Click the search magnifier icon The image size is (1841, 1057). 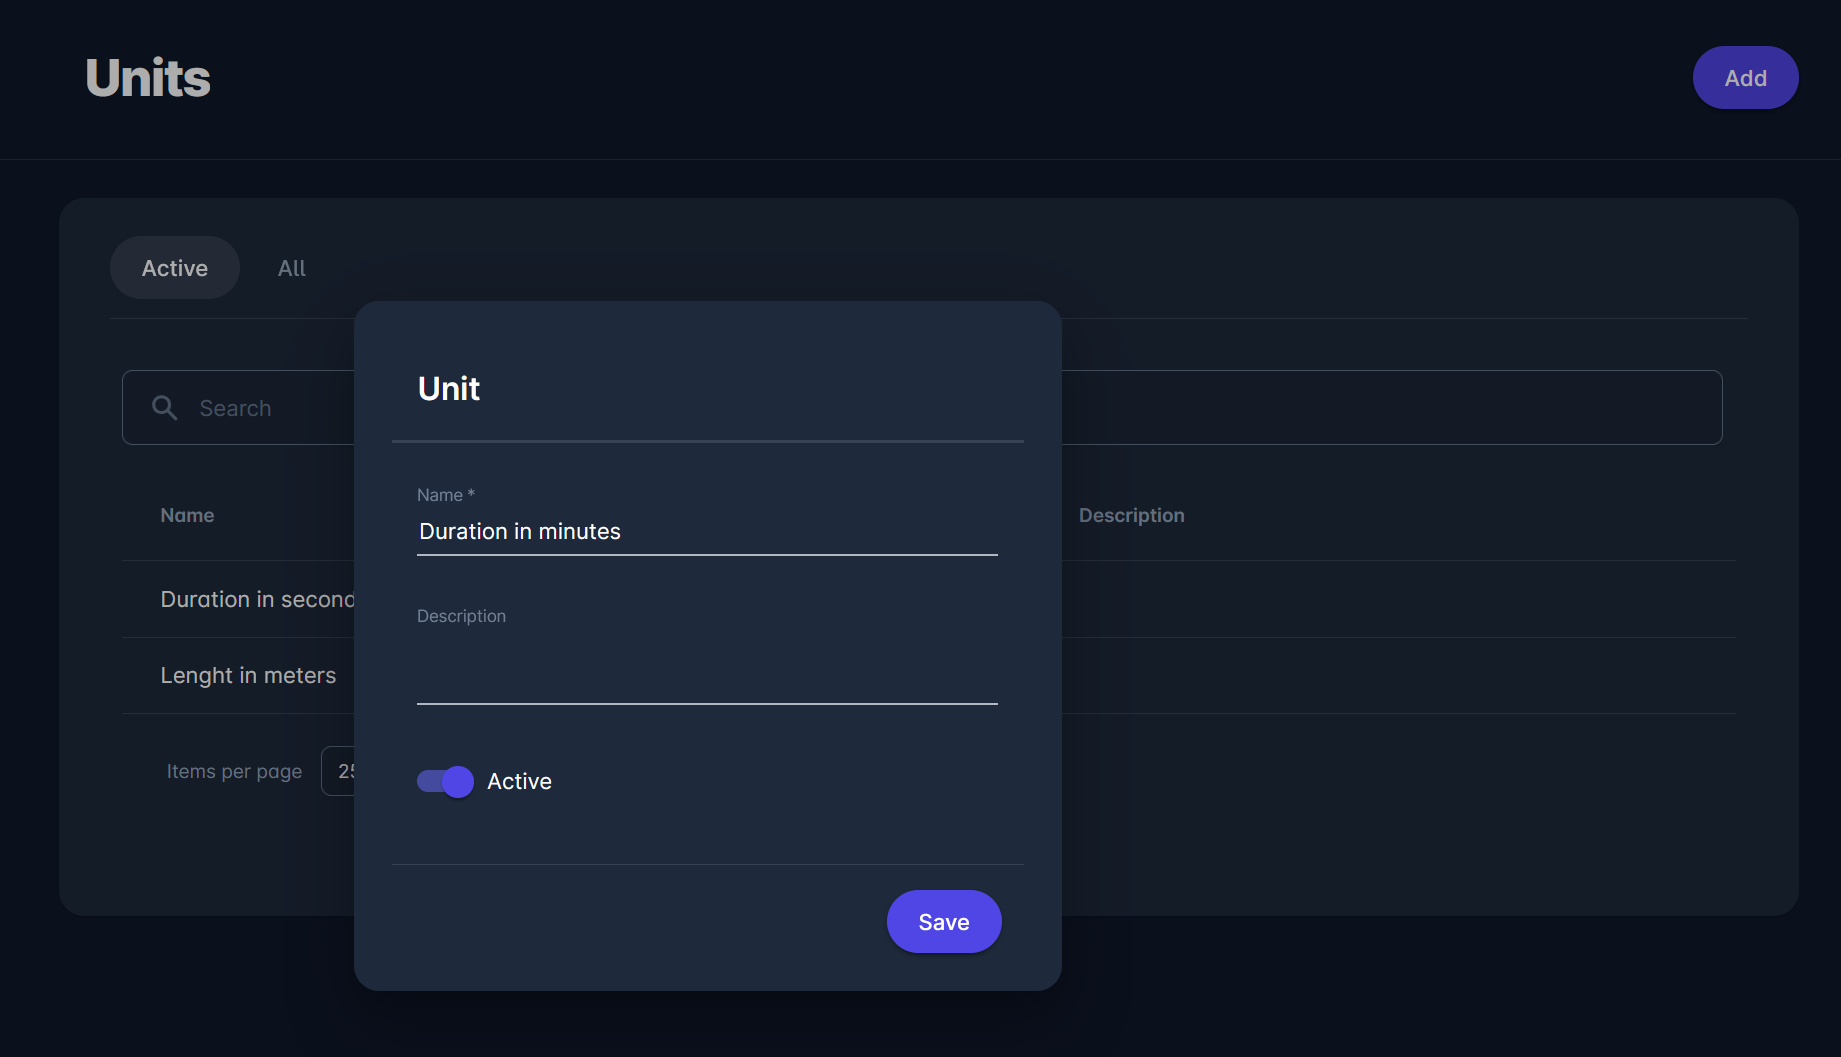164,408
